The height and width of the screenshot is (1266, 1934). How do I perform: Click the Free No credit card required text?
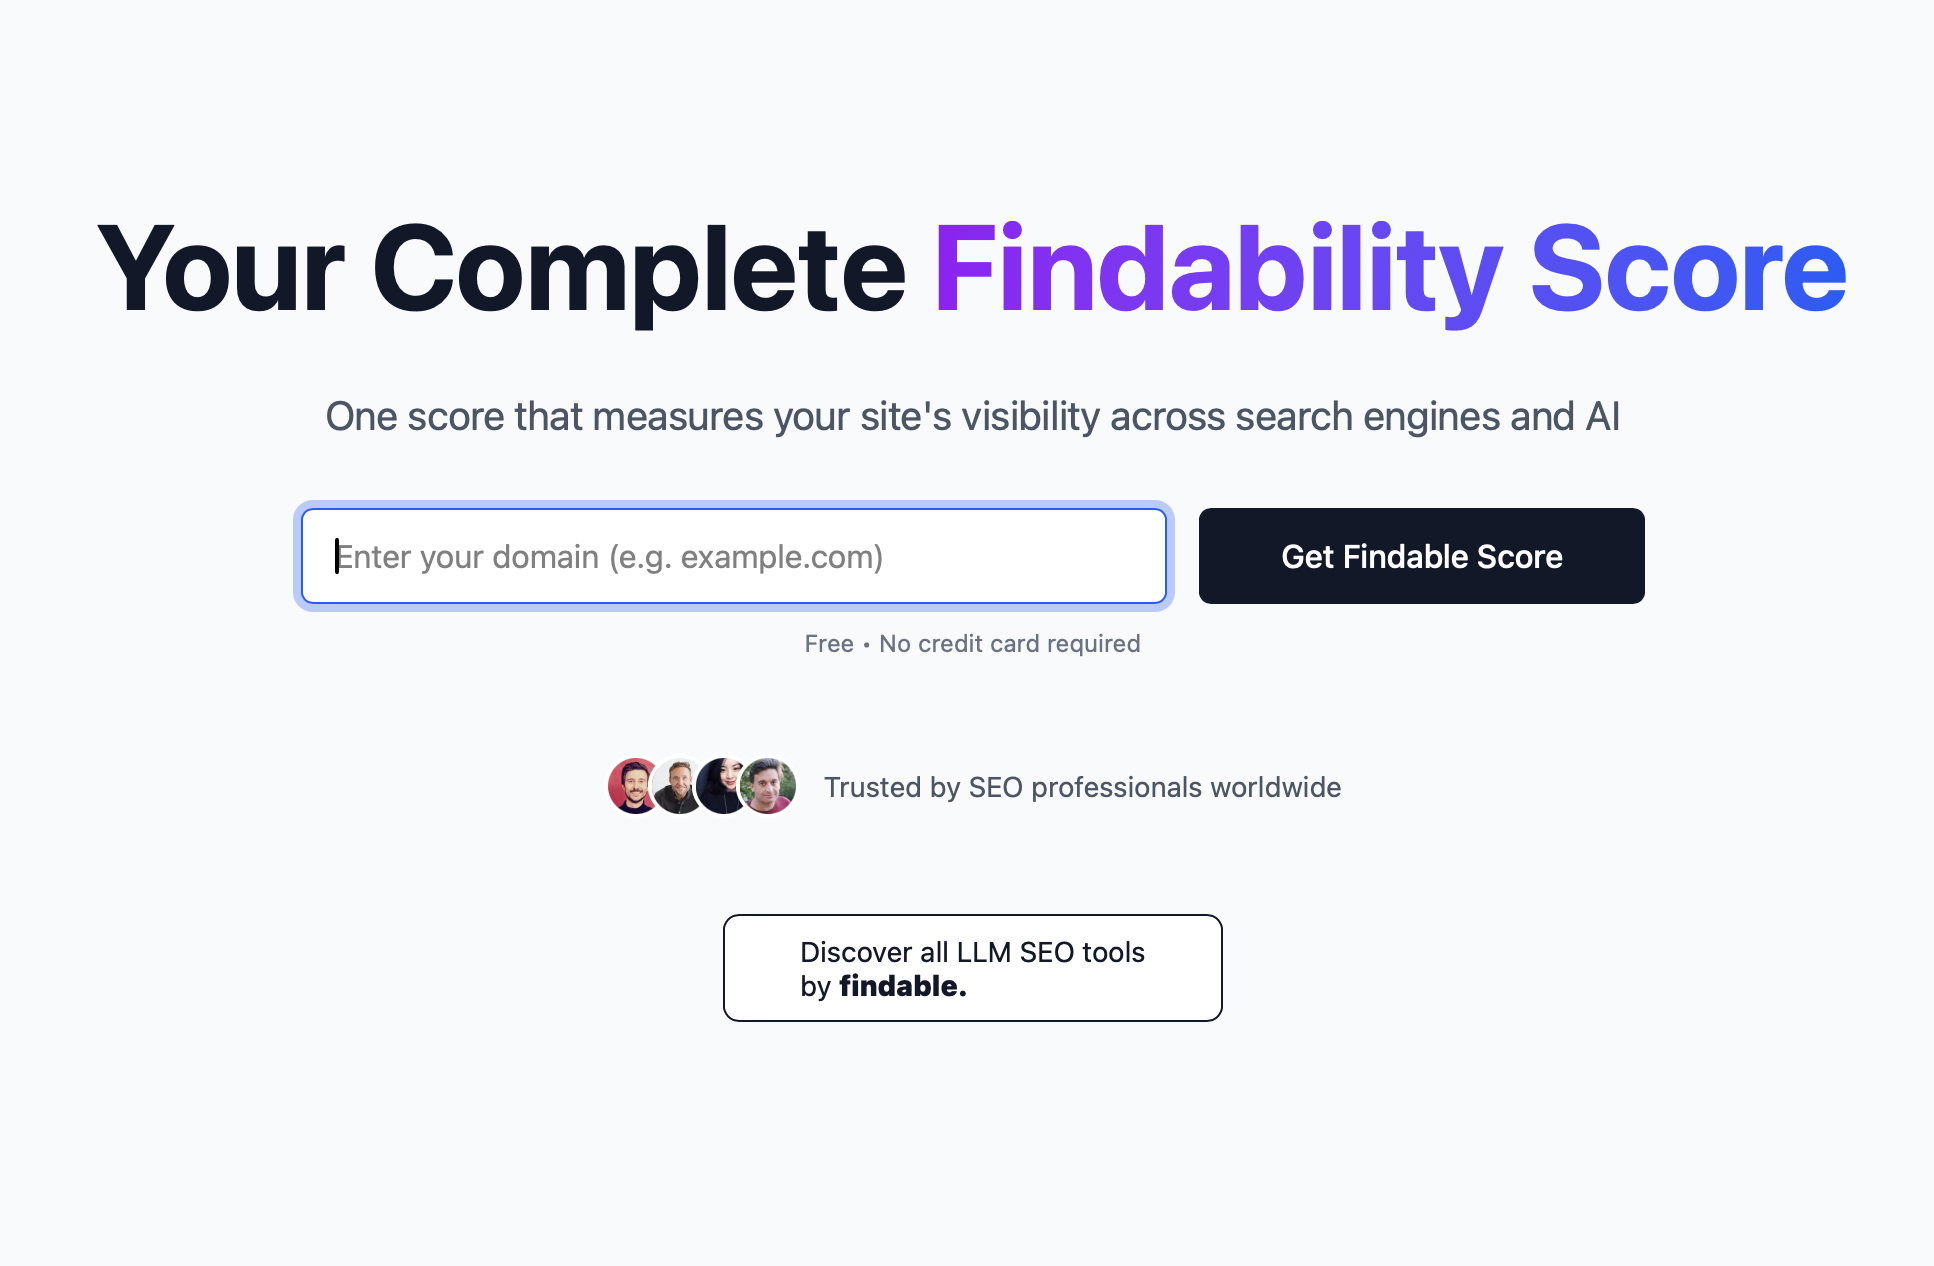coord(971,643)
